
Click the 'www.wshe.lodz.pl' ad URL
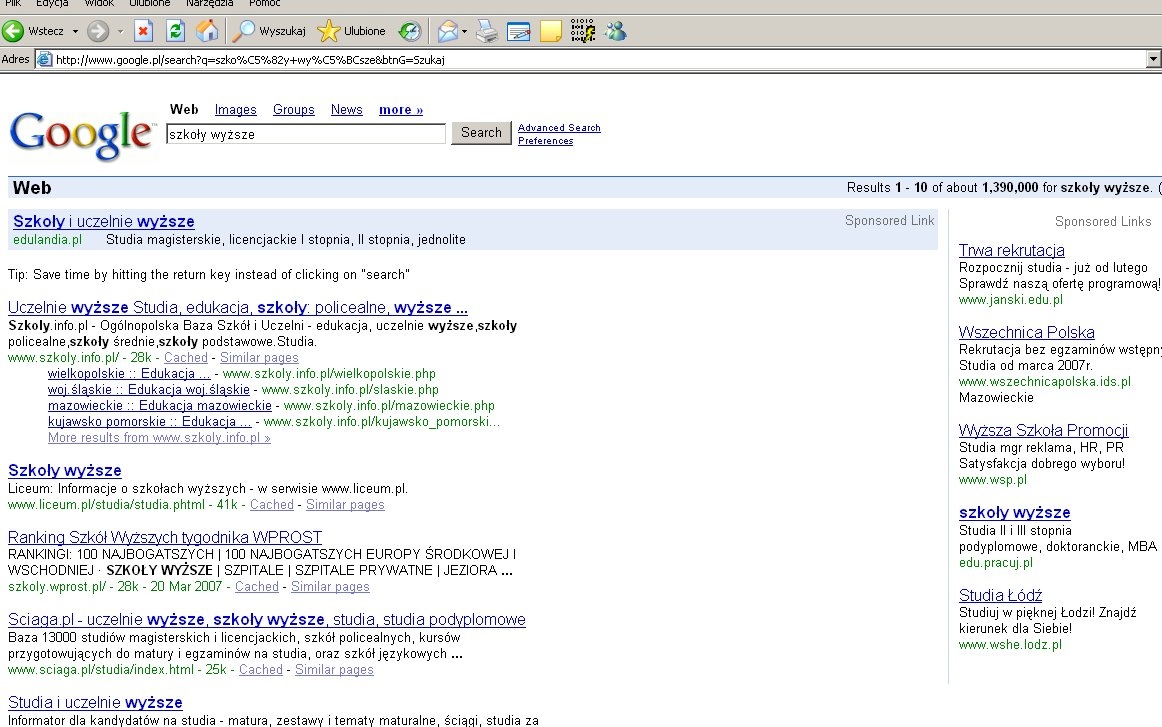point(1010,645)
